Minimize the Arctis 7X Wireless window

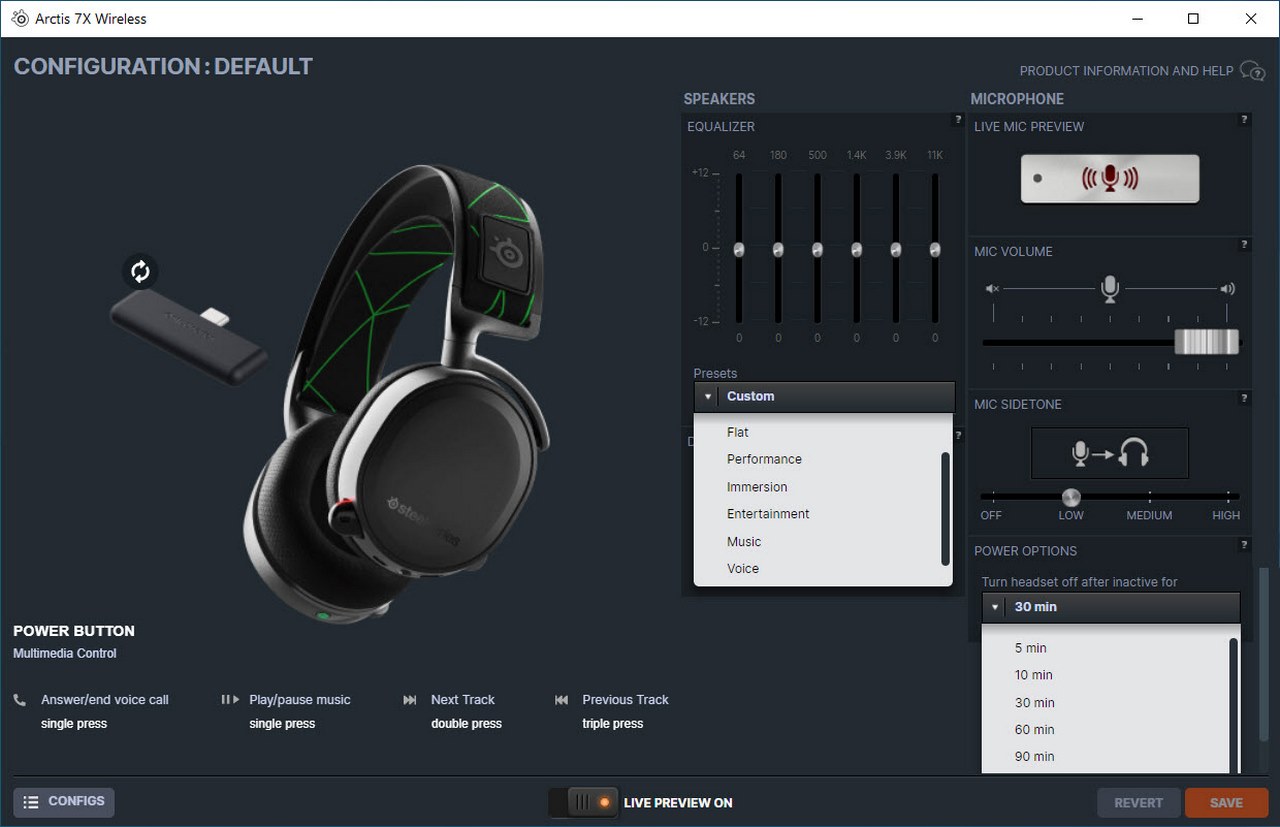pos(1138,18)
